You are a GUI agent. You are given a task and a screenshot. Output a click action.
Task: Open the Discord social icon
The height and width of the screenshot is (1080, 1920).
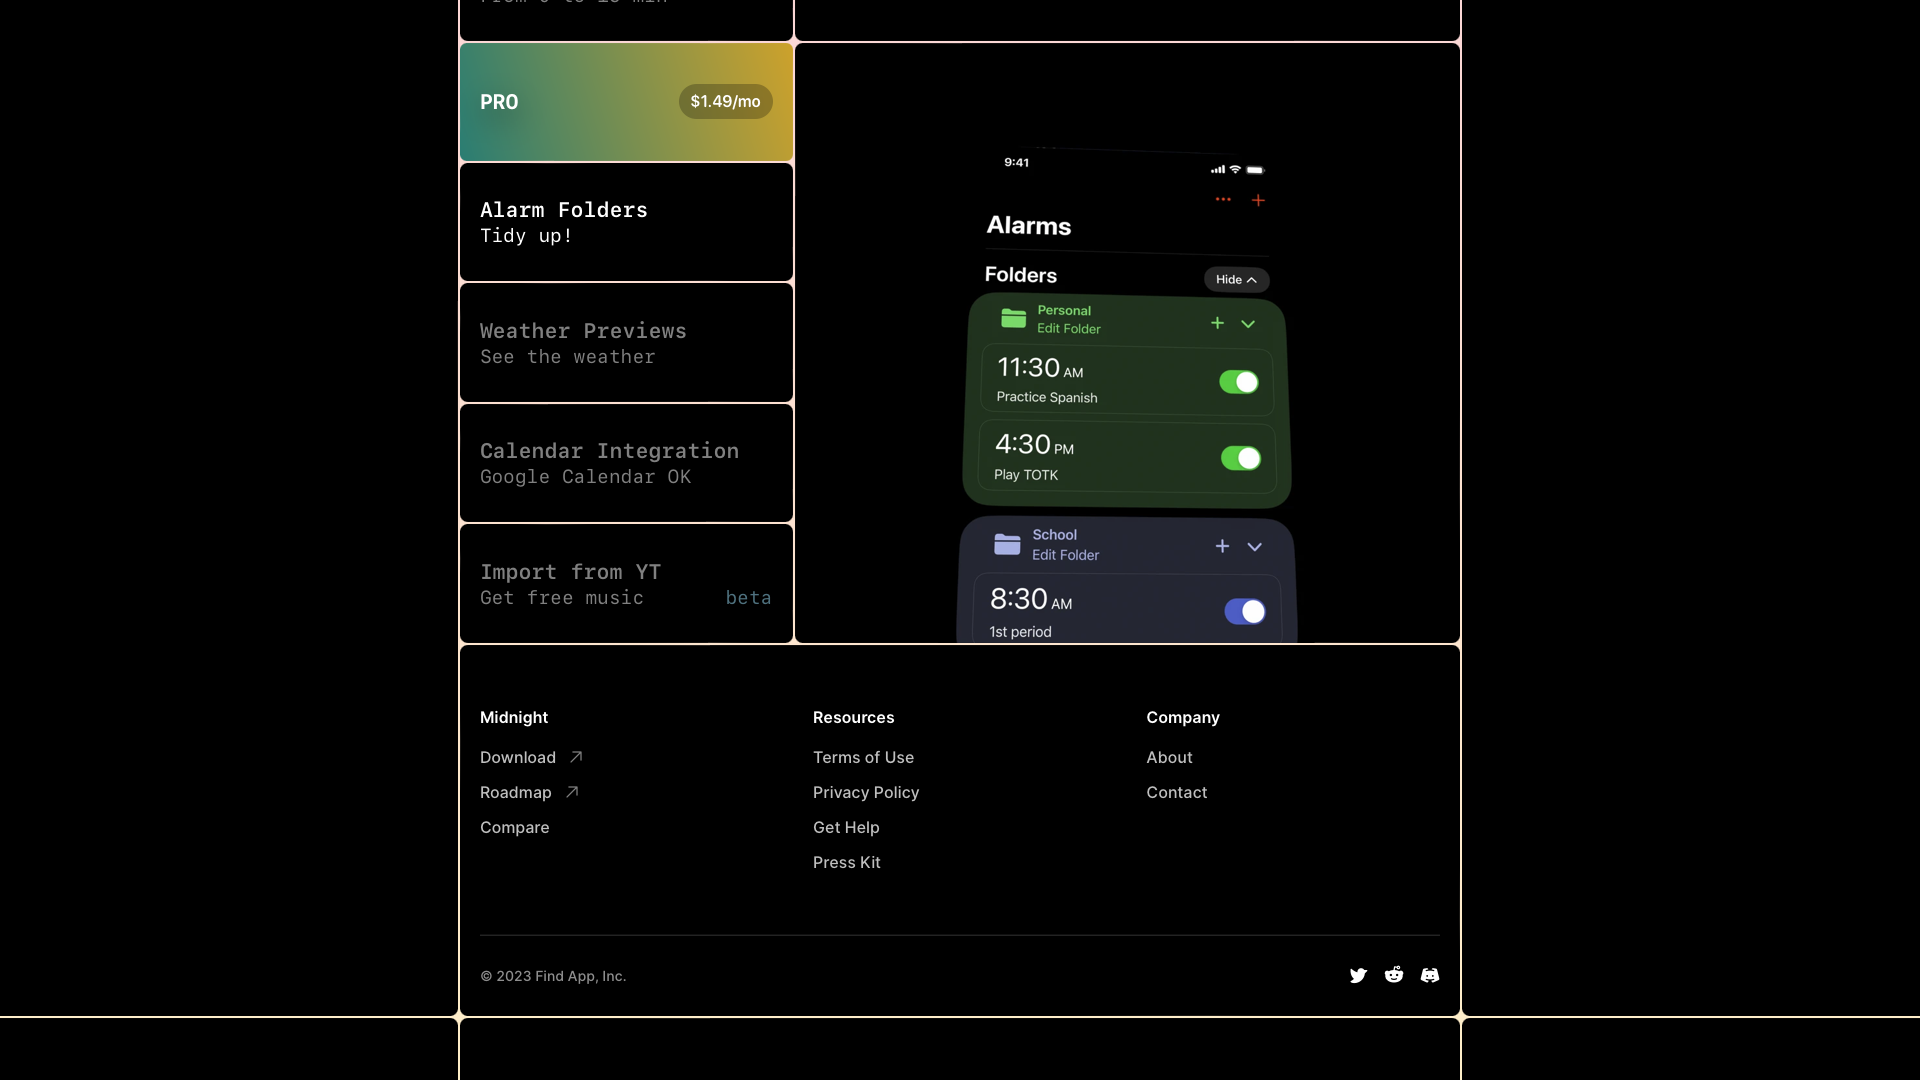click(x=1430, y=975)
